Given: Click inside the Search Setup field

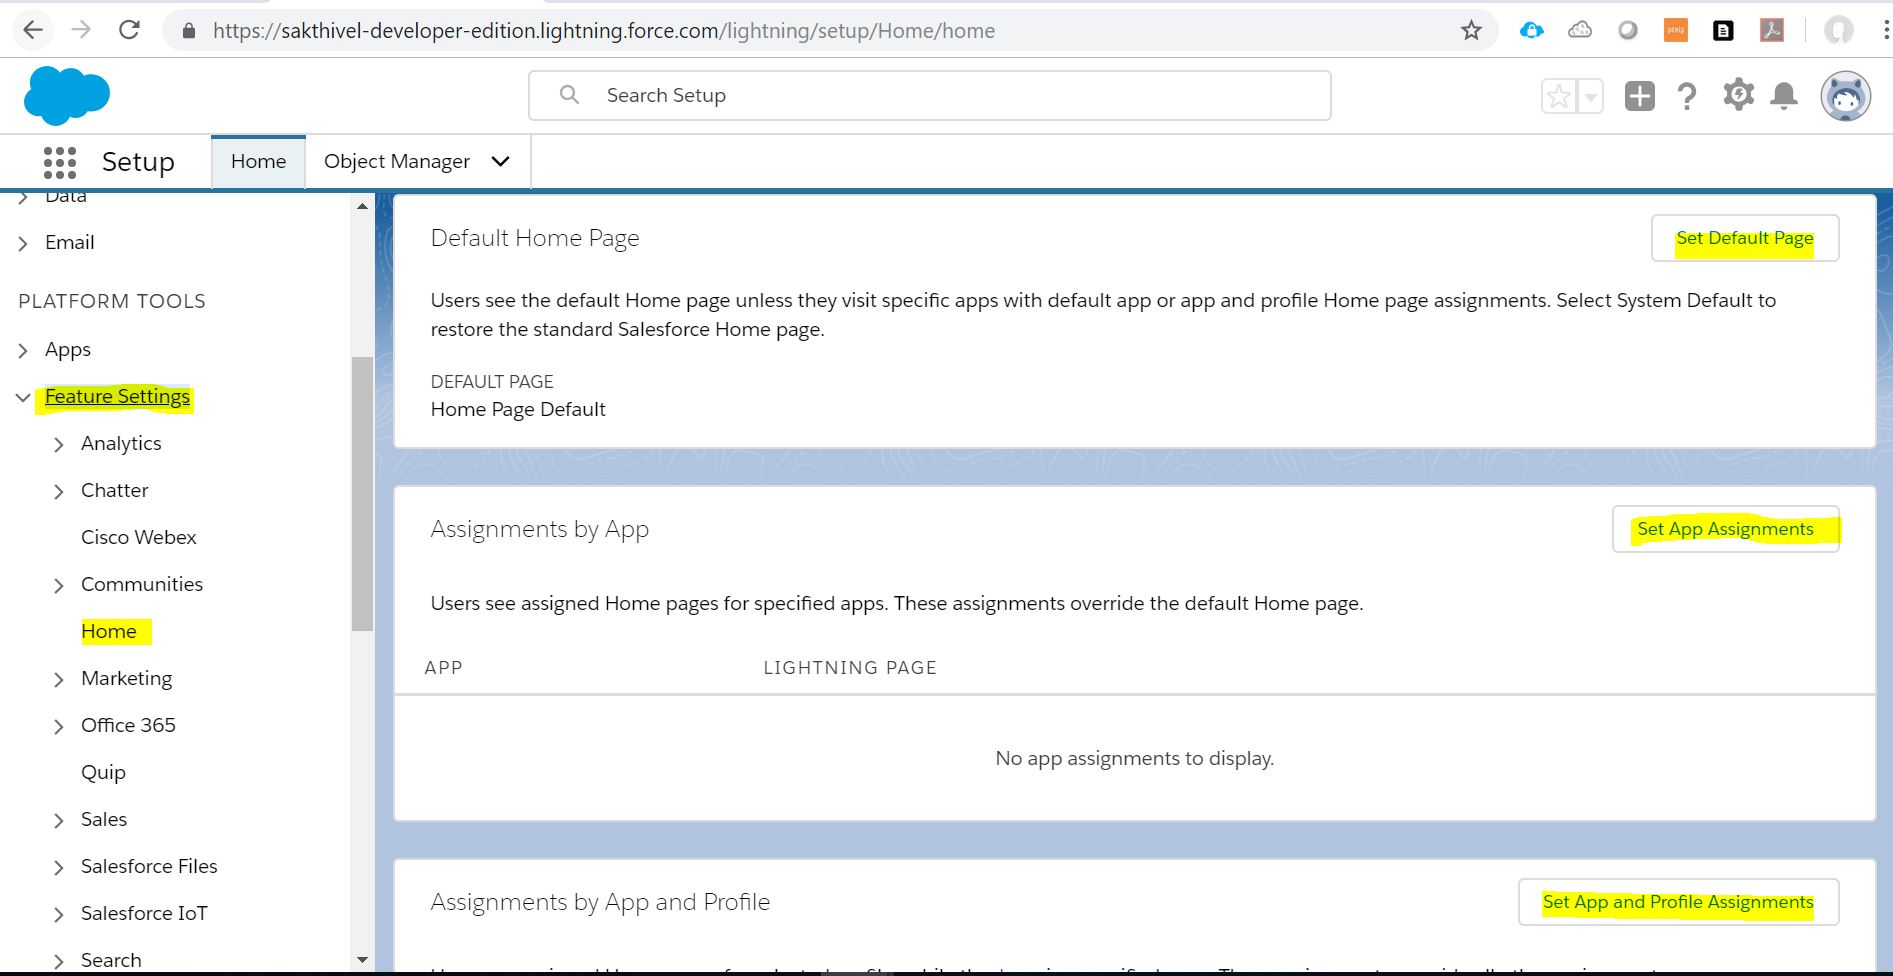Looking at the screenshot, I should [930, 95].
